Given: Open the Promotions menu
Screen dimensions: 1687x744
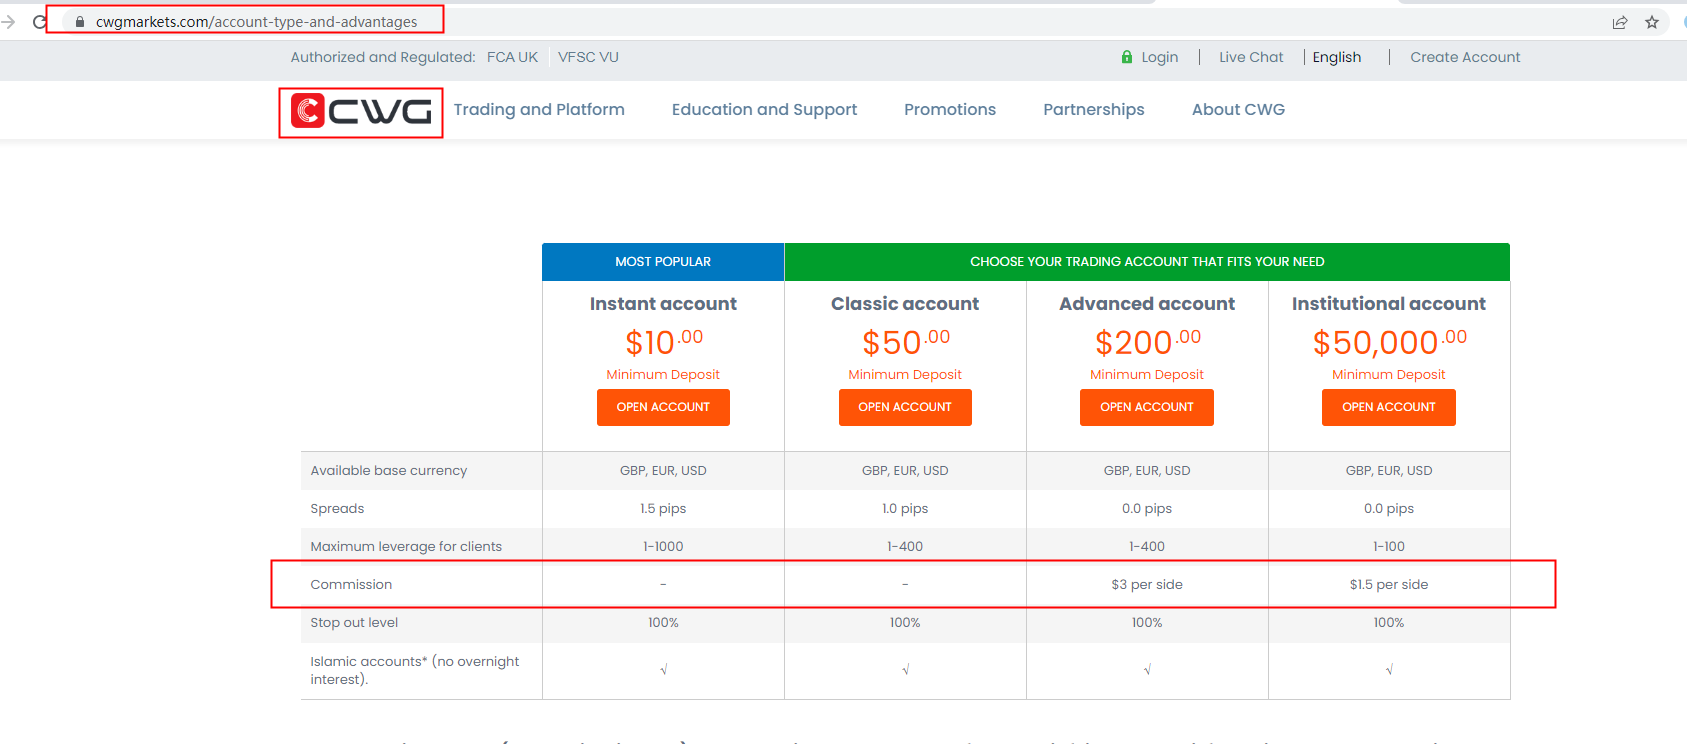Looking at the screenshot, I should coord(950,110).
